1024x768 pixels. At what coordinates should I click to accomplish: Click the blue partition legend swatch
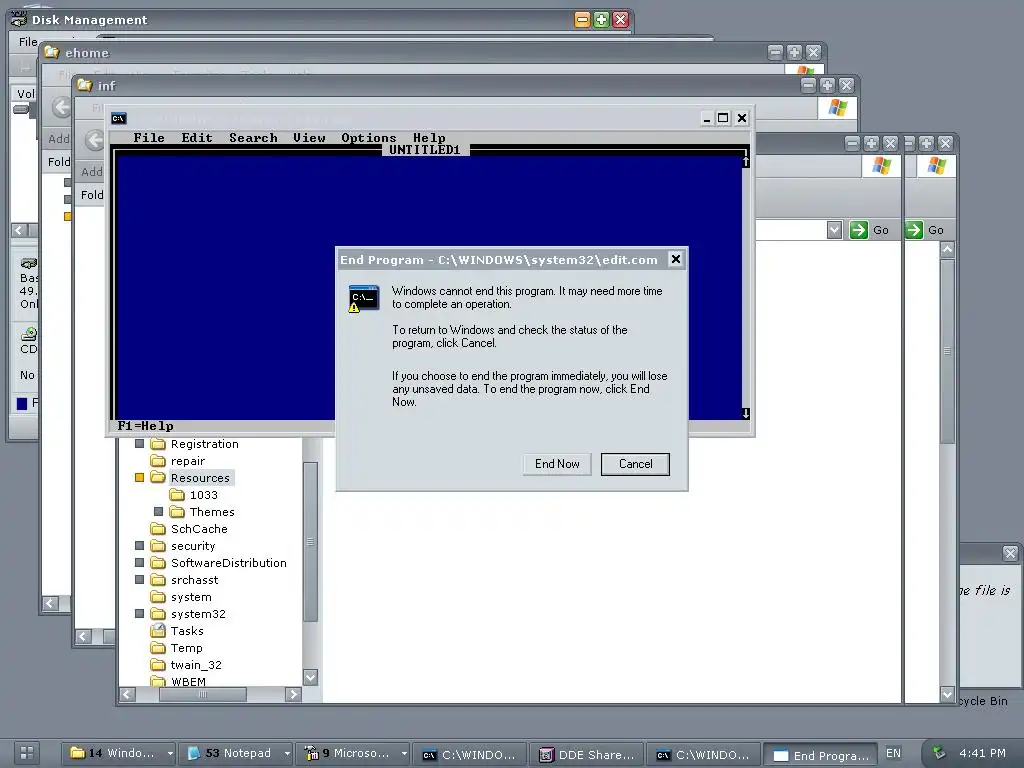22,403
